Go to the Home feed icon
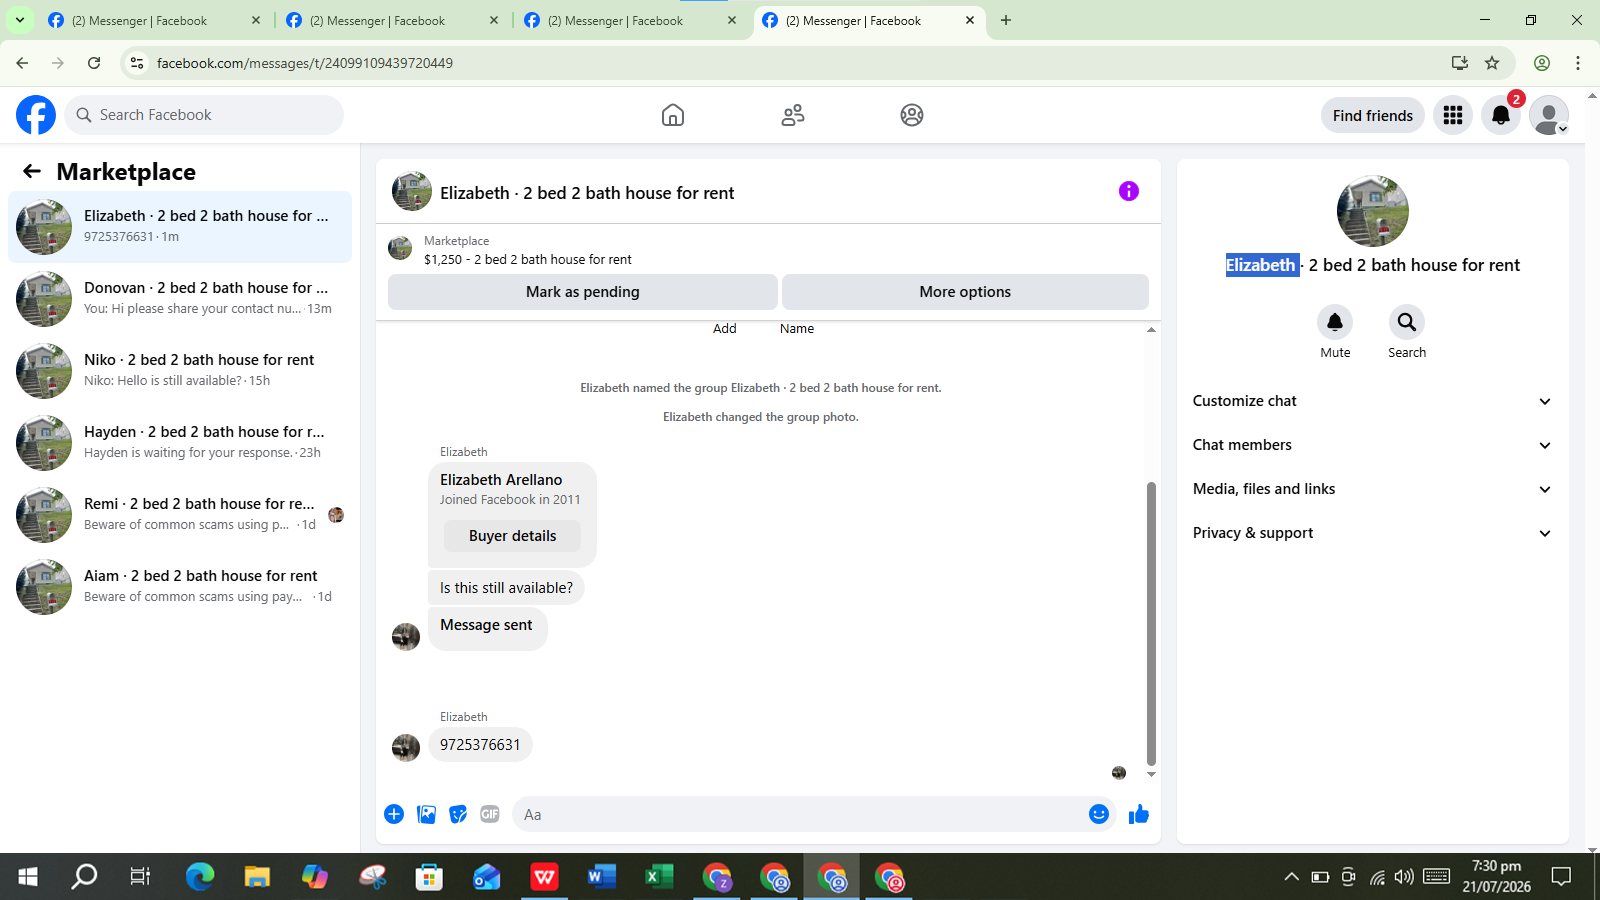Viewport: 1600px width, 900px height. tap(673, 115)
